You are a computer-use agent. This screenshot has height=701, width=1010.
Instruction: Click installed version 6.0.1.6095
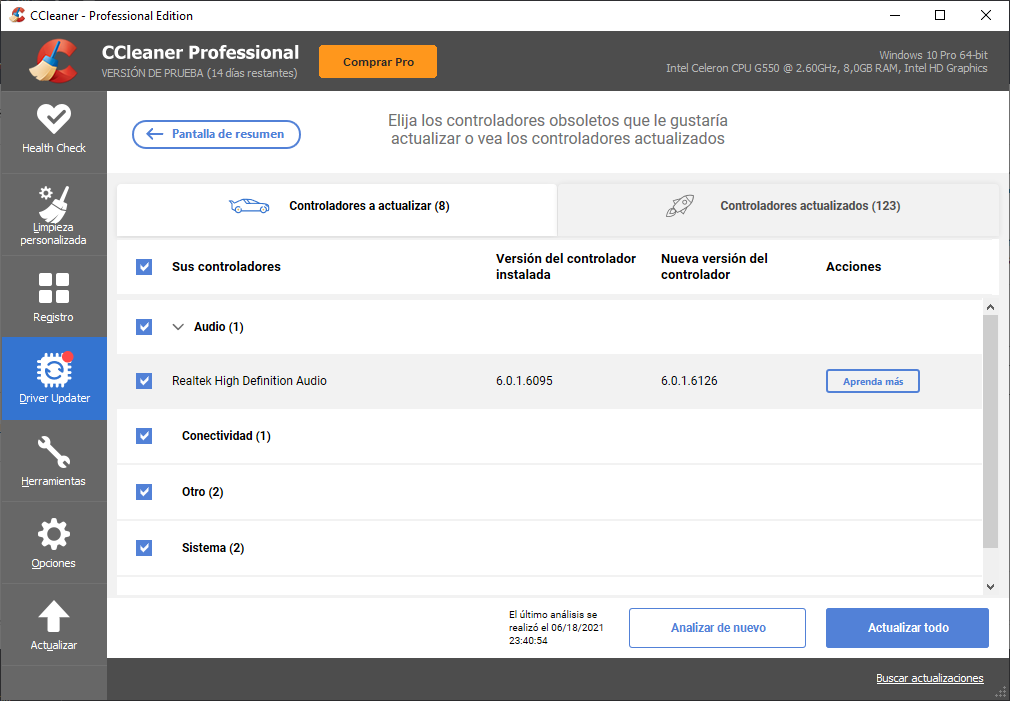click(x=524, y=381)
